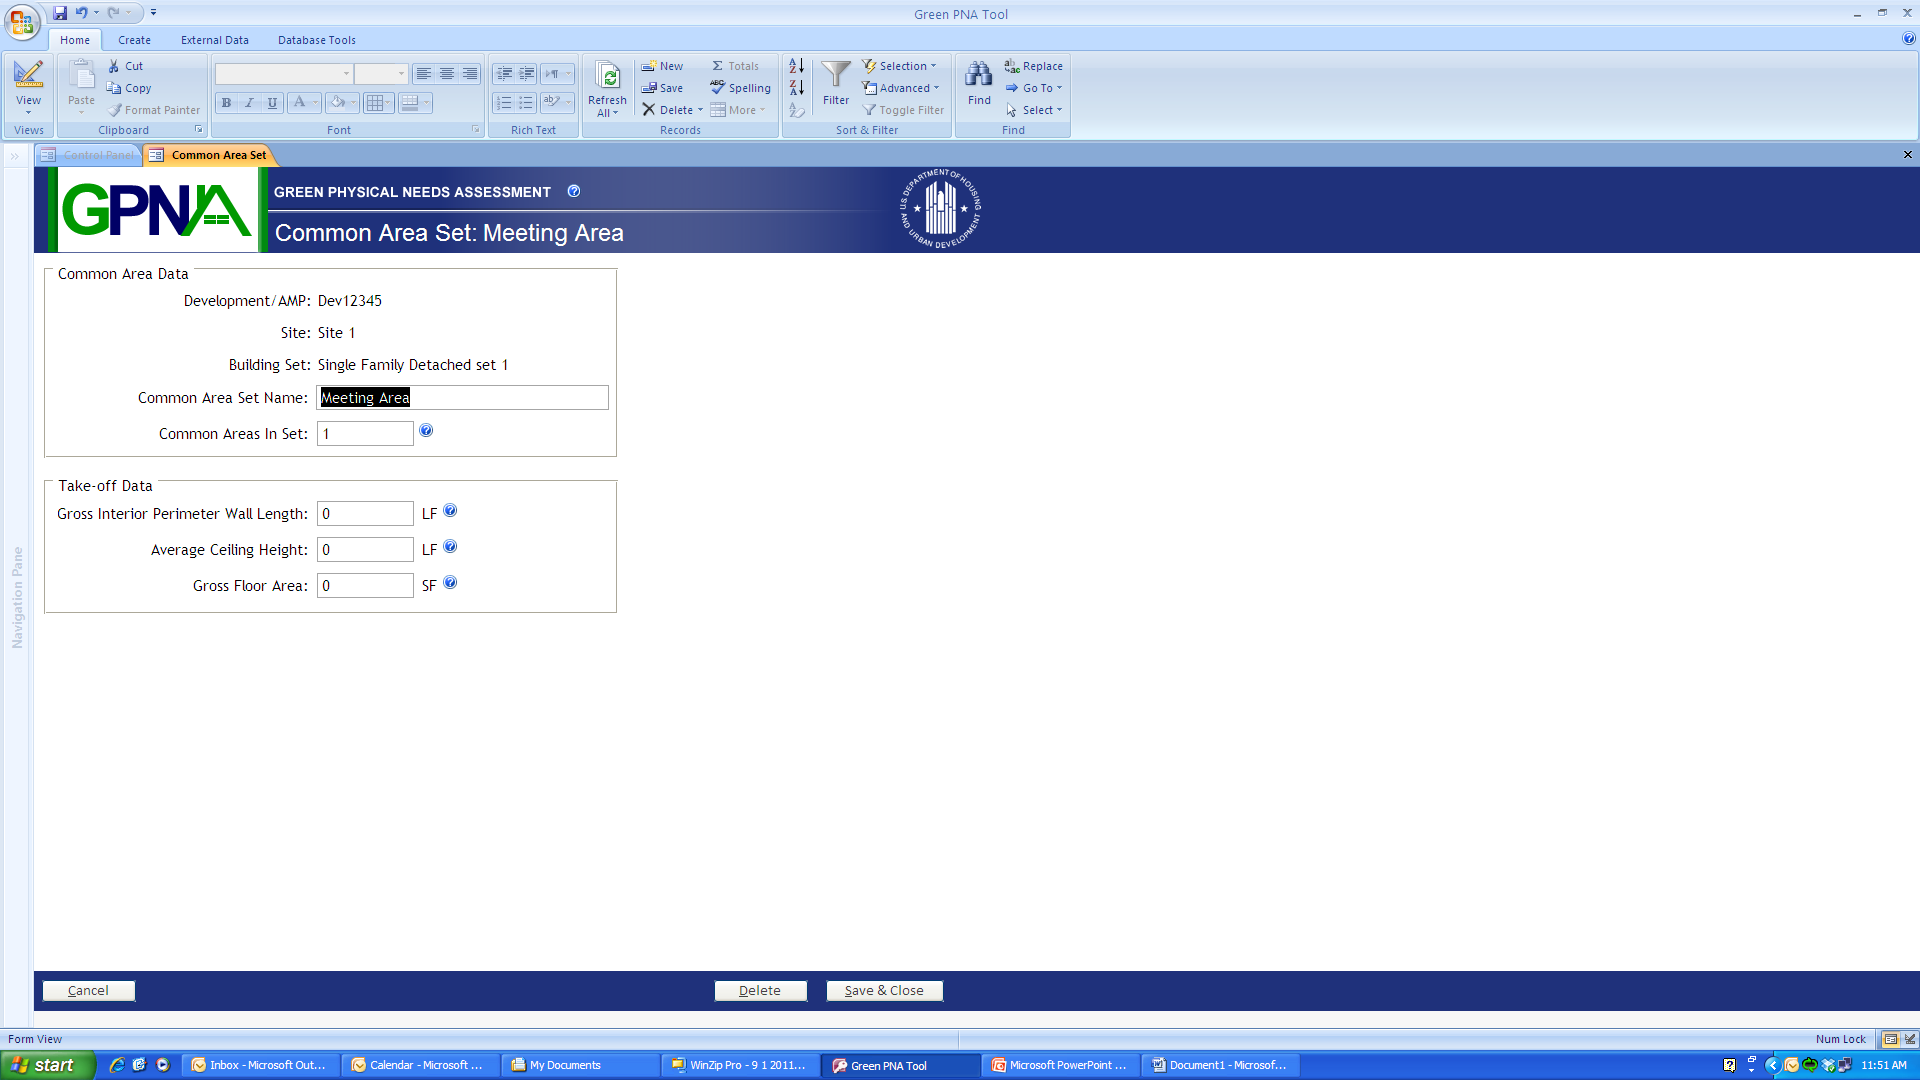This screenshot has width=1920, height=1080.
Task: Click the Save record icon in ribbon
Action: 650,88
